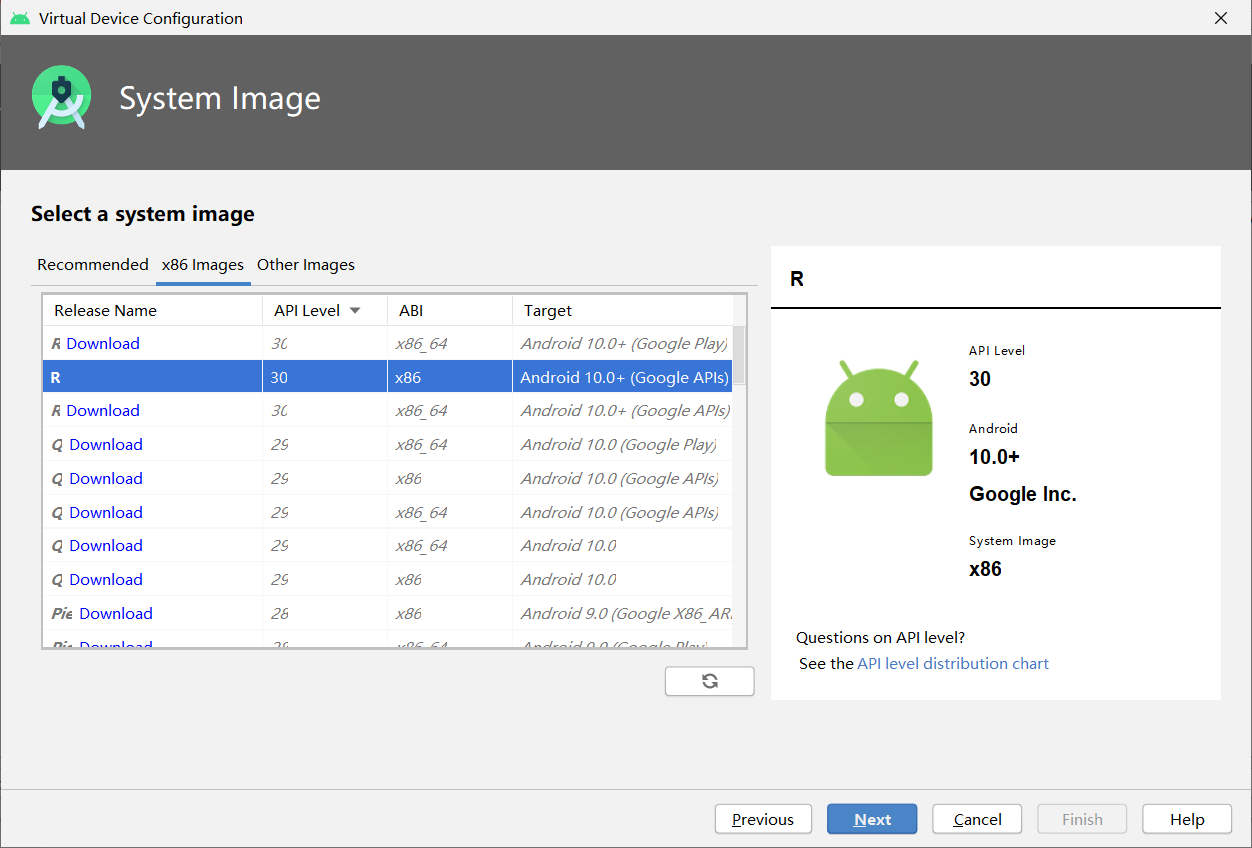Download R x86_64 Google APIs image
The image size is (1252, 848).
click(x=103, y=410)
